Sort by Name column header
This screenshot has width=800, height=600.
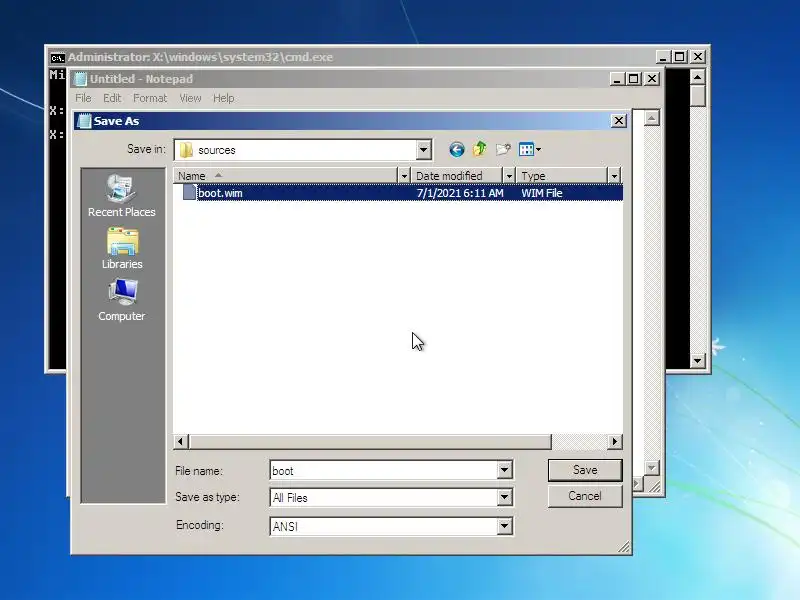pos(285,176)
